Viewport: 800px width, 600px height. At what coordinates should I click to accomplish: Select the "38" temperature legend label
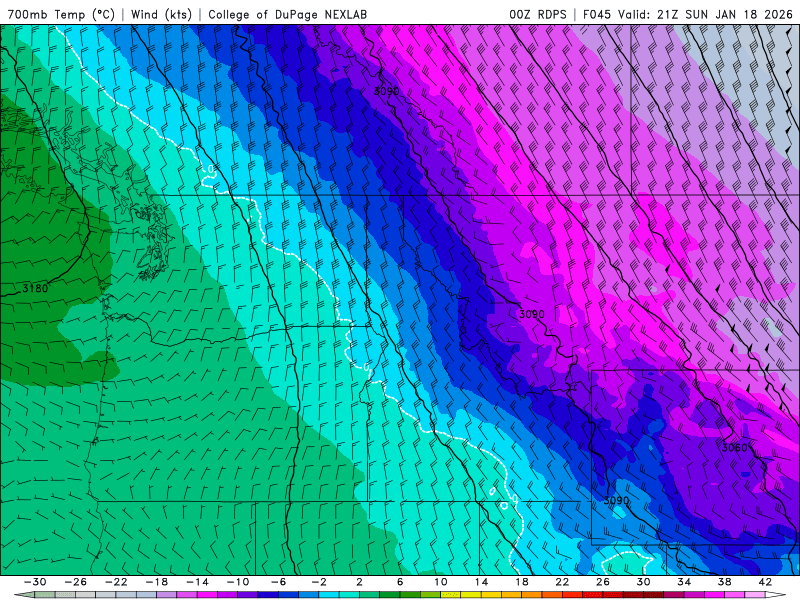724,582
